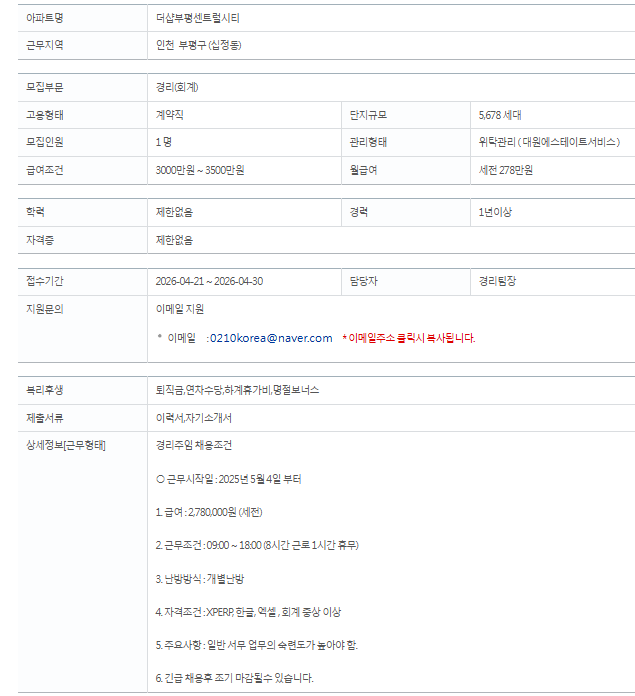635x696 pixels.
Task: Click the 세전 278만원 monthly pay value
Action: (505, 170)
